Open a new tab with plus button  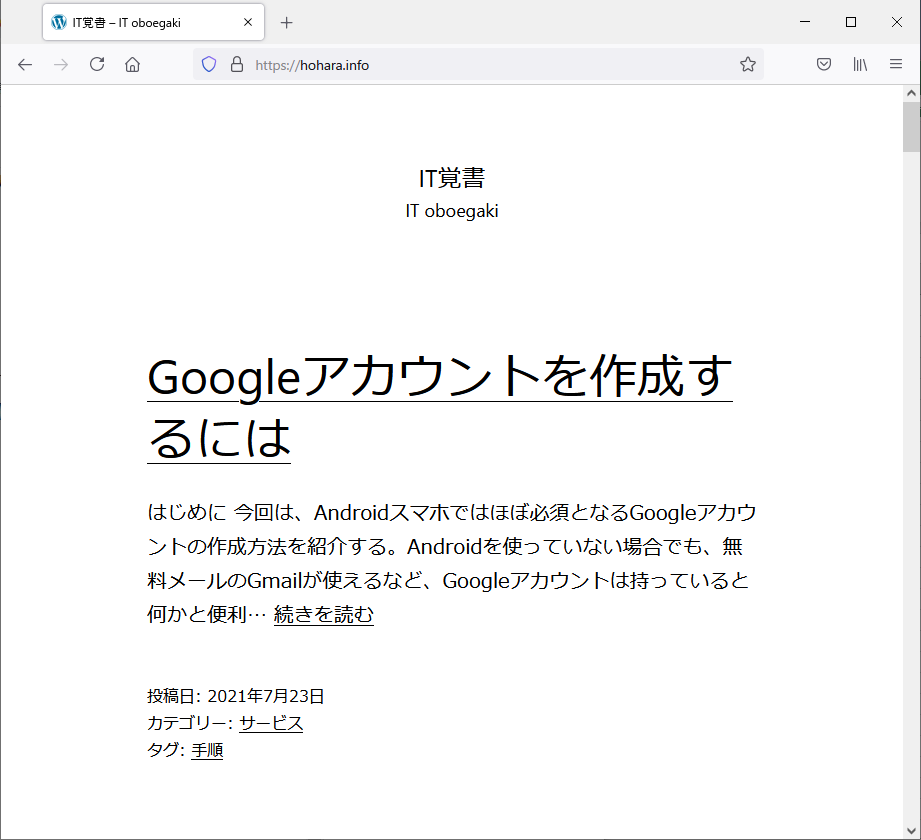pyautogui.click(x=287, y=22)
